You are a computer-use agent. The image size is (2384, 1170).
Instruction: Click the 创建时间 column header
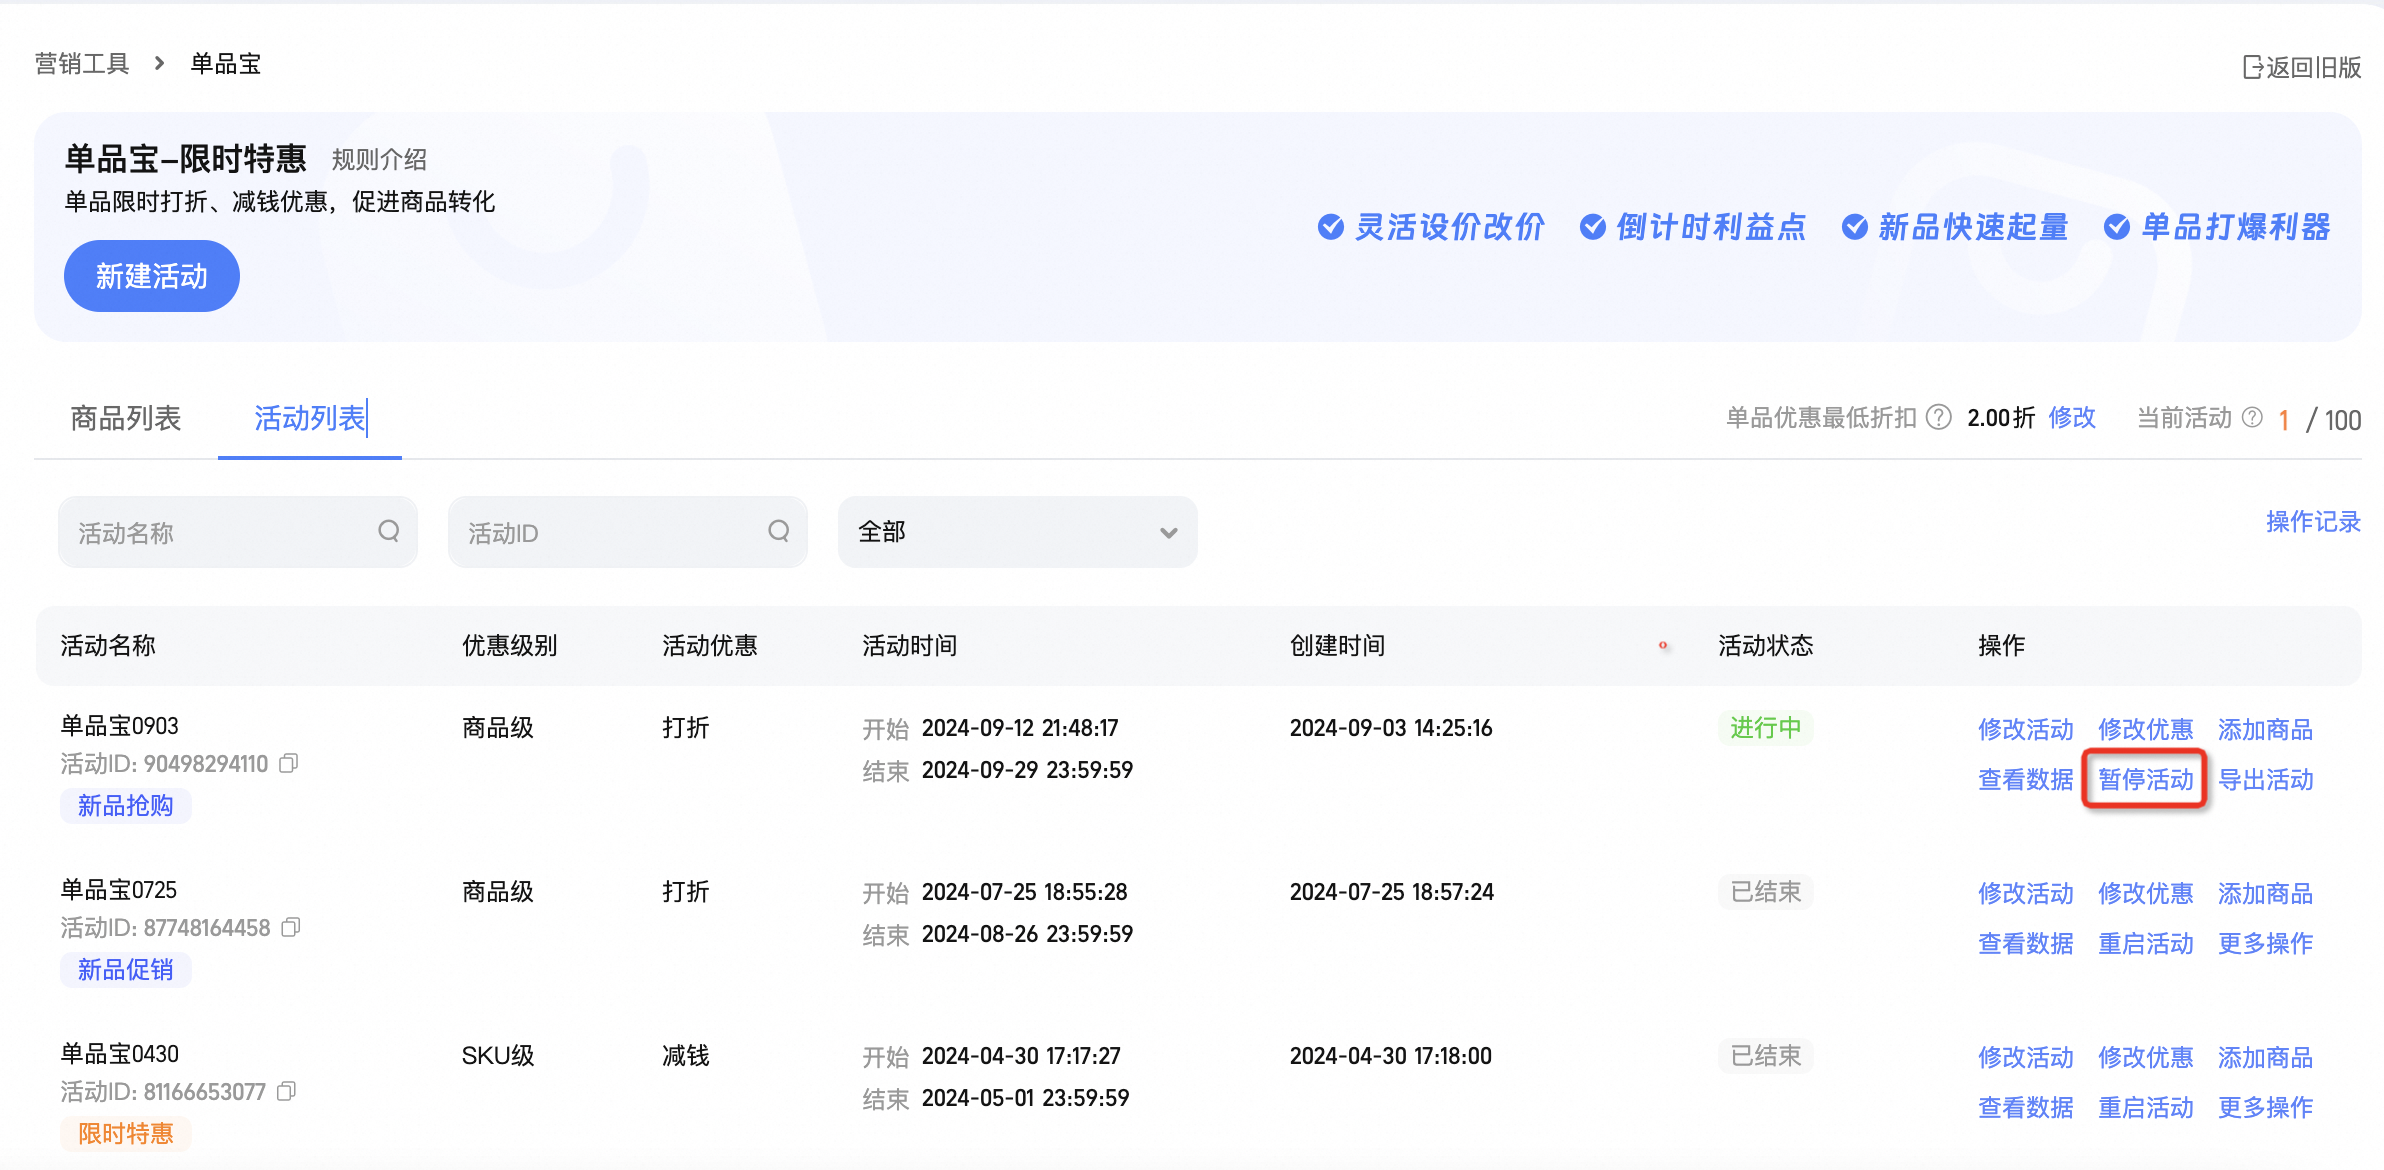1338,645
